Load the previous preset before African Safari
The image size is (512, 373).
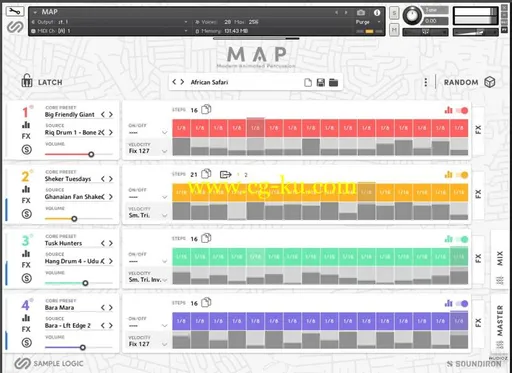[174, 82]
